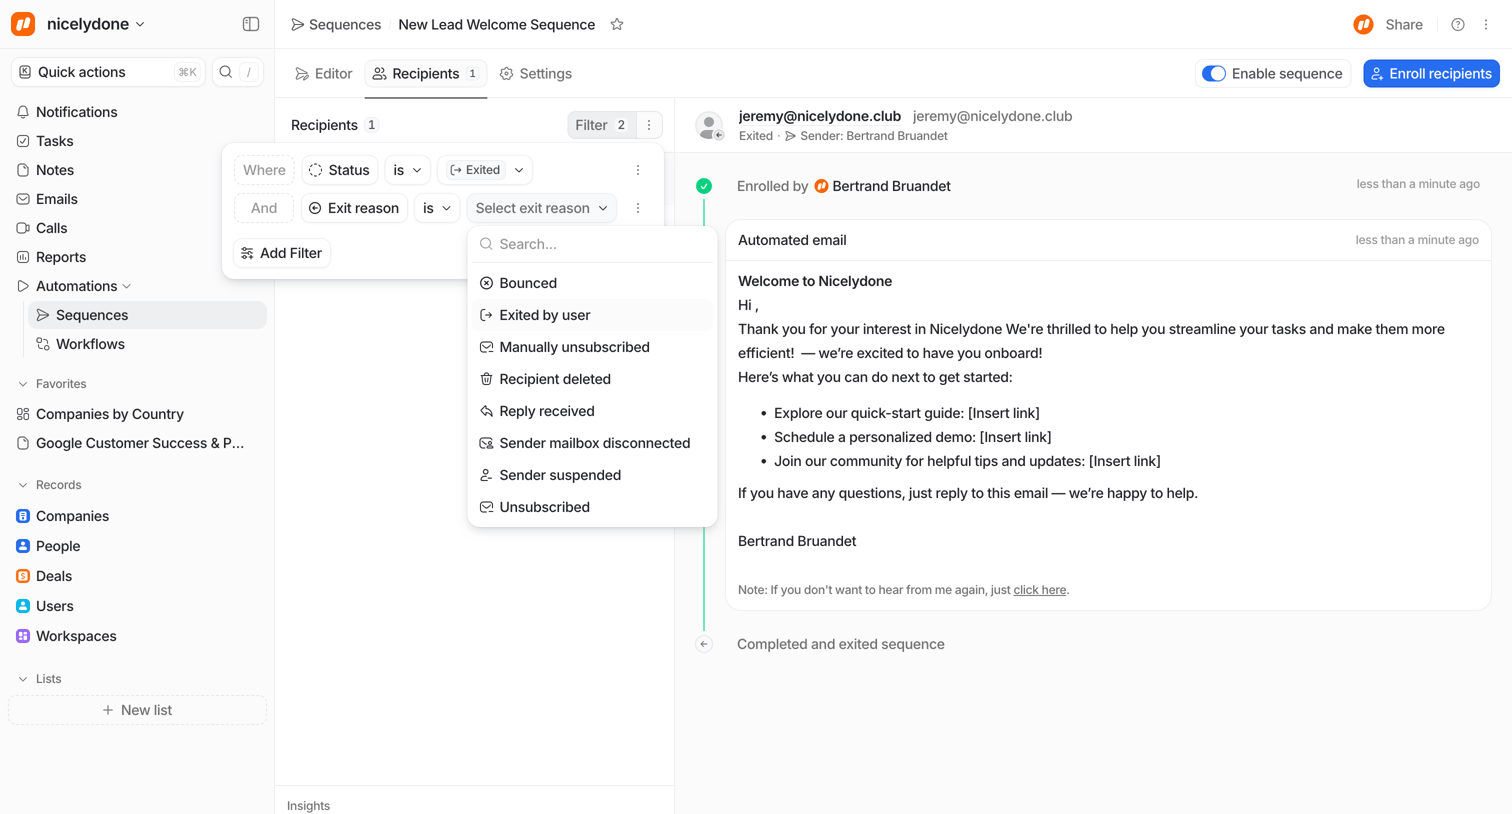
Task: Click the Companies record icon
Action: coord(23,516)
